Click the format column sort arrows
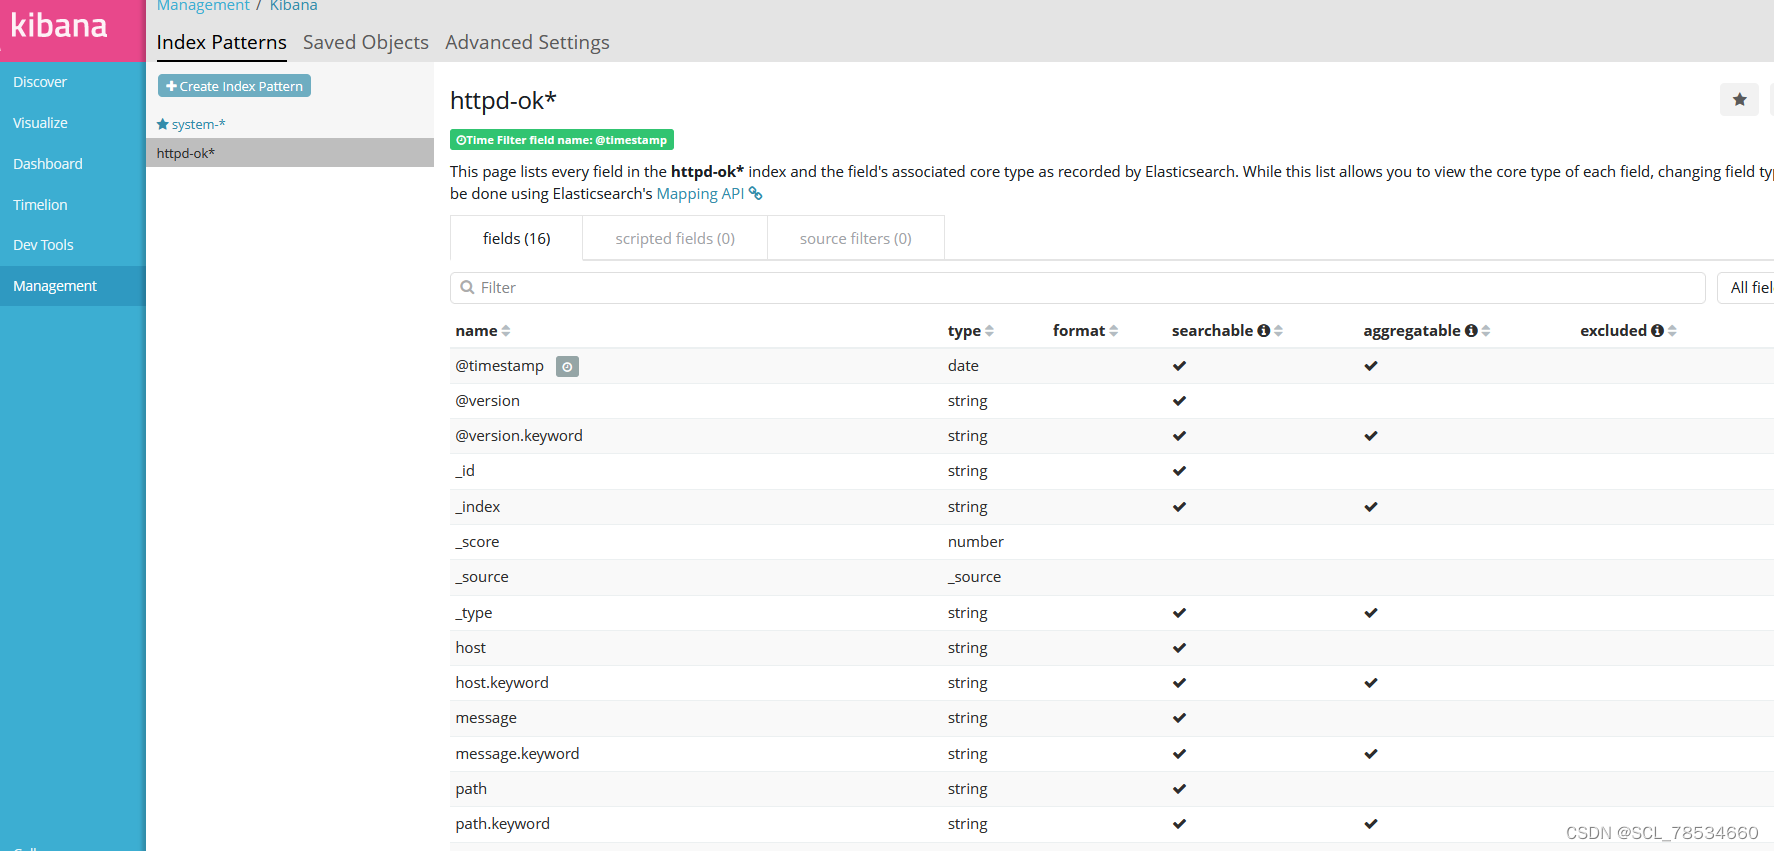1774x851 pixels. tap(1113, 331)
